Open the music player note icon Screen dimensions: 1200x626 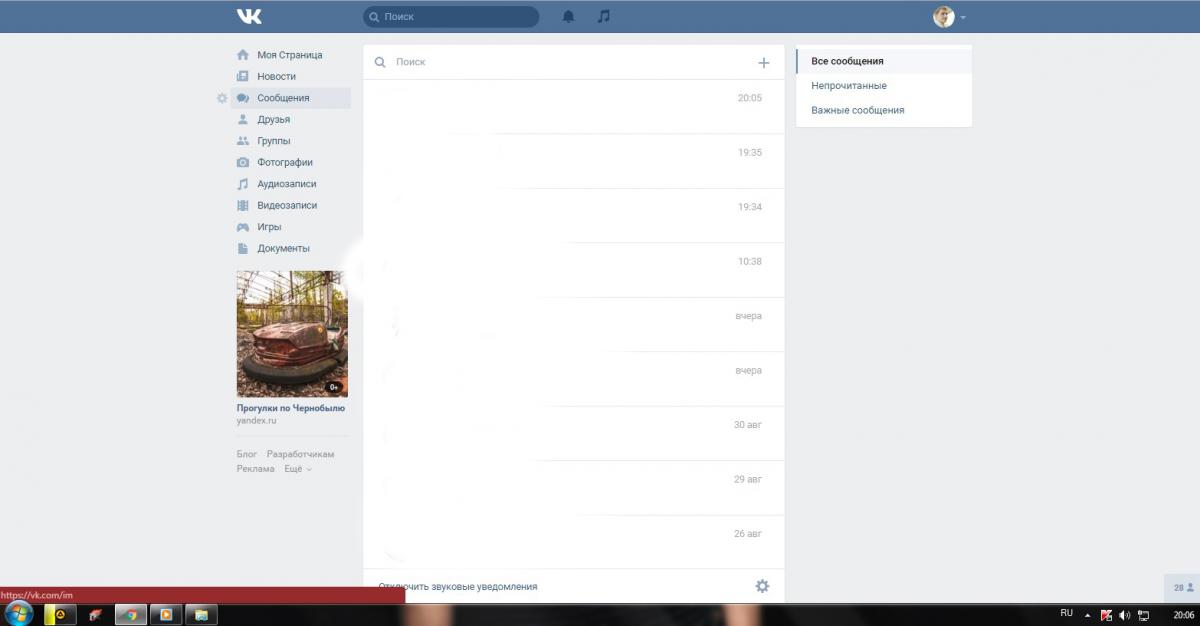tap(603, 16)
